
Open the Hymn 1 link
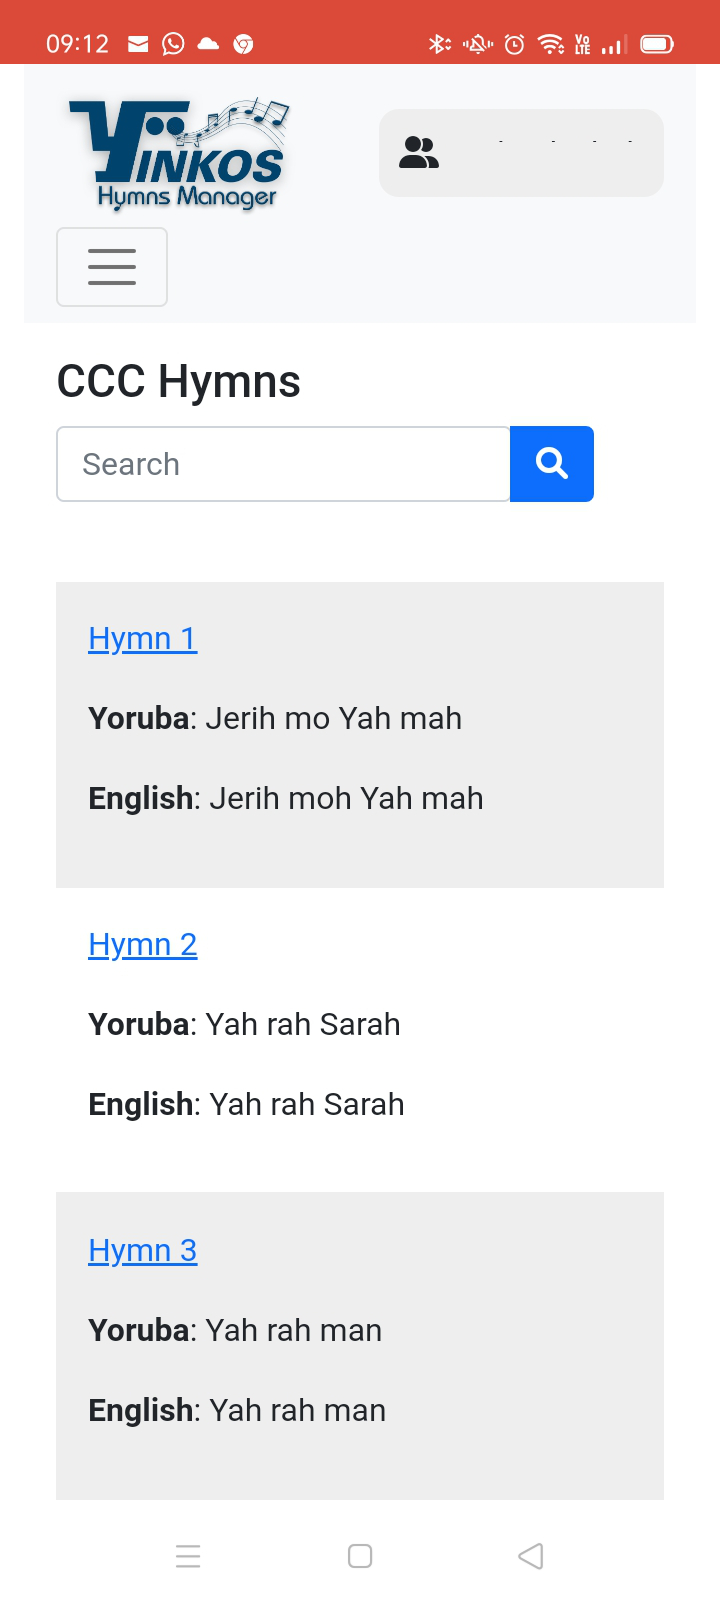142,638
